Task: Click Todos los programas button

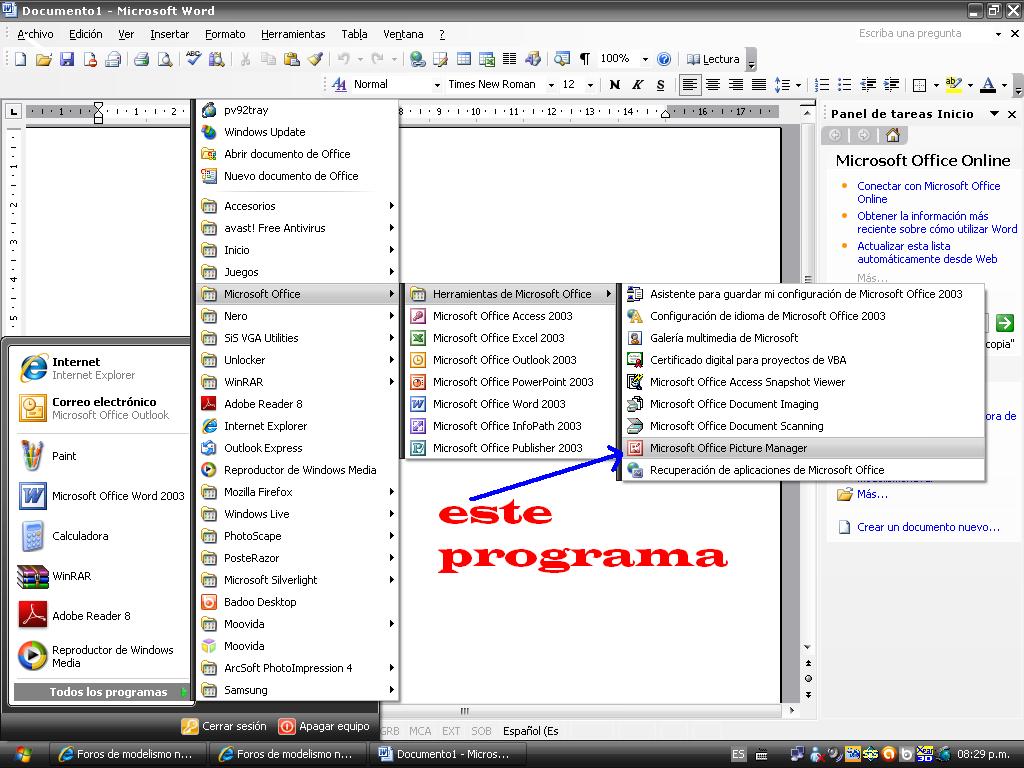Action: [x=101, y=692]
